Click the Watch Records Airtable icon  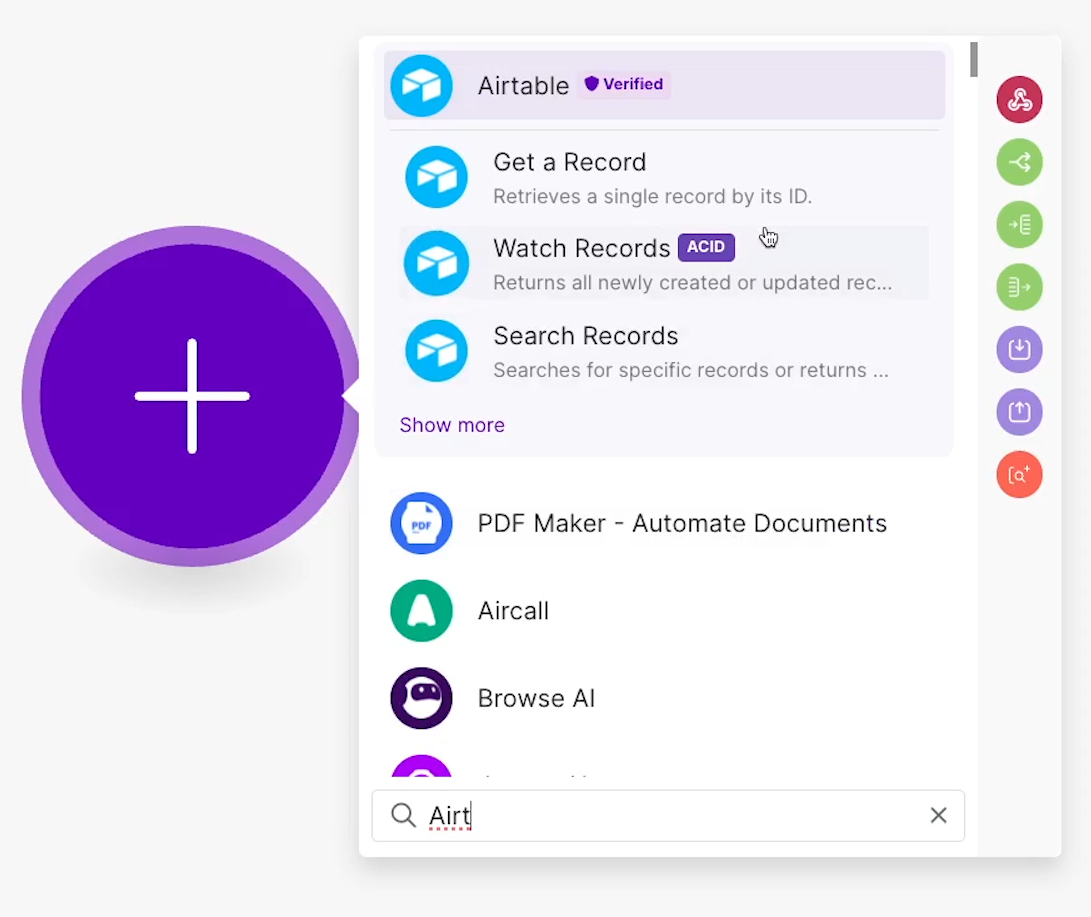coord(437,263)
